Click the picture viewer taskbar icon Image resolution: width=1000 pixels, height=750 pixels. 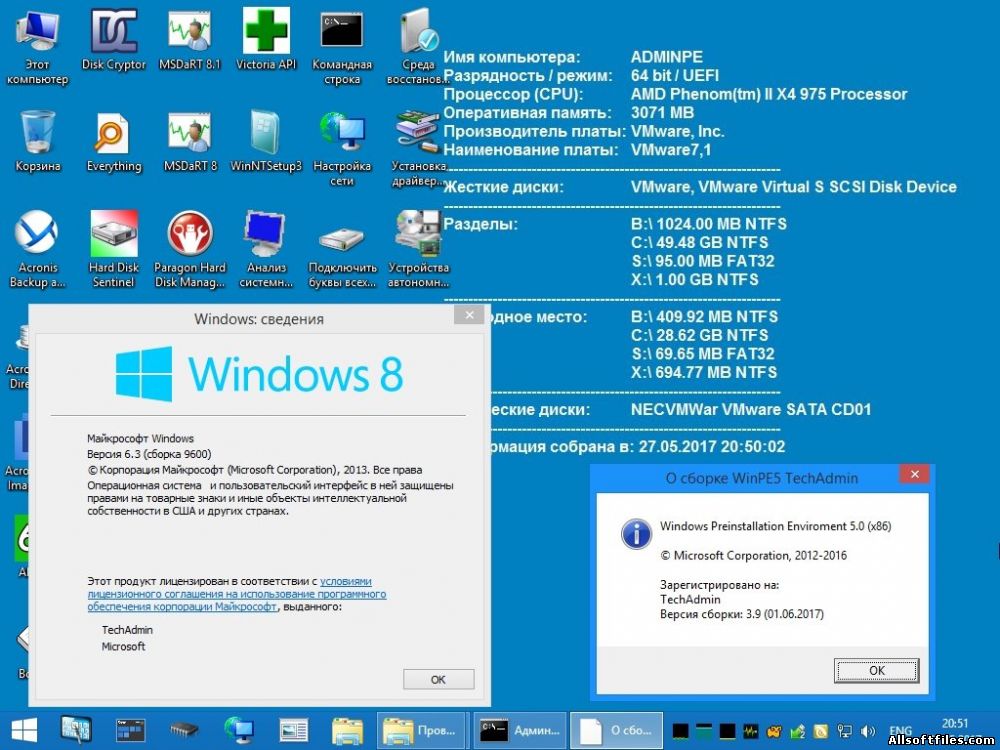[293, 731]
